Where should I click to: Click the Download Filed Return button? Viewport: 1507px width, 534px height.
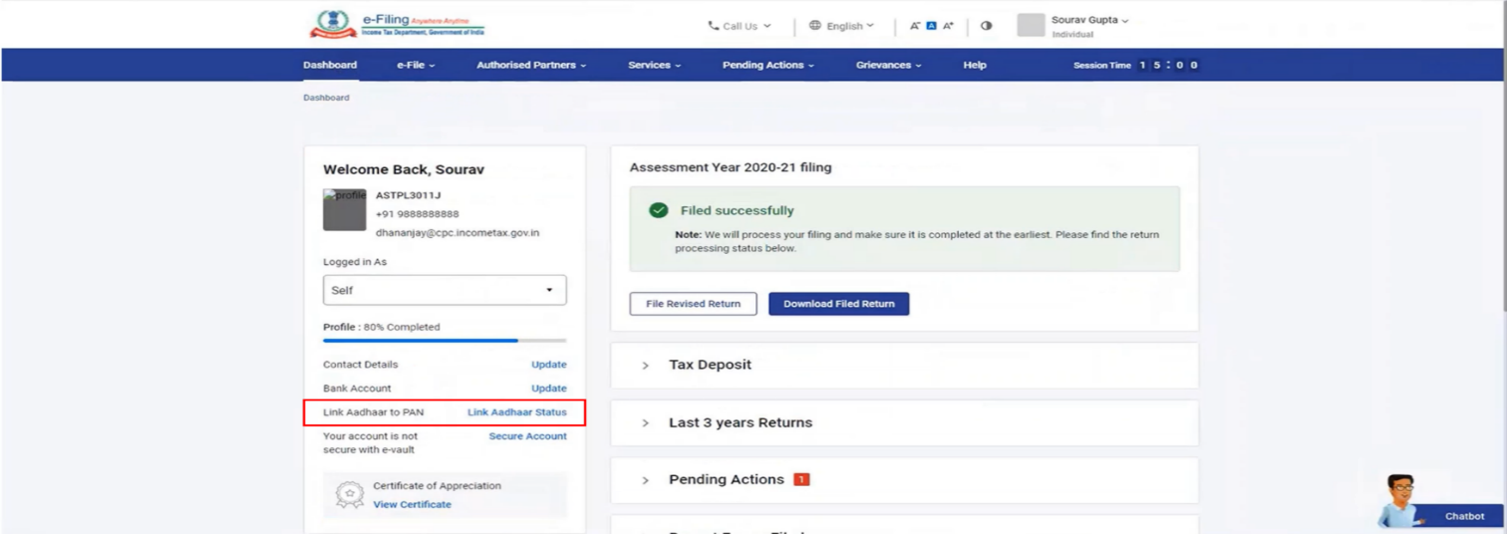click(838, 304)
